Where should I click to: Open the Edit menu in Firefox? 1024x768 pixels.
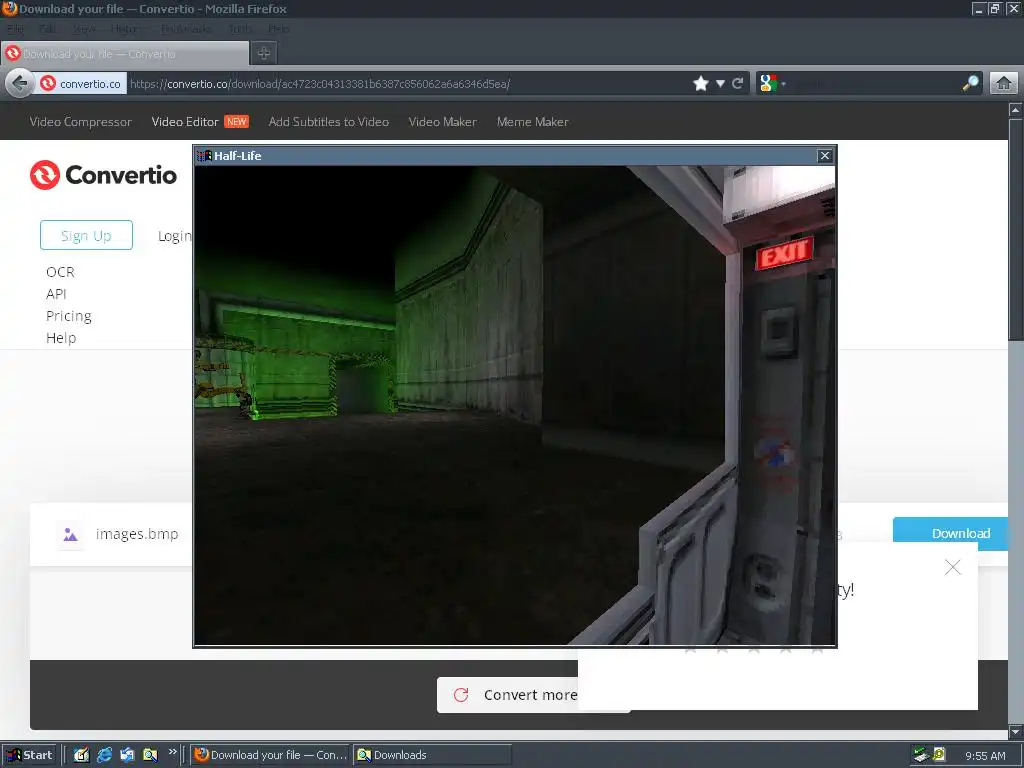[47, 29]
